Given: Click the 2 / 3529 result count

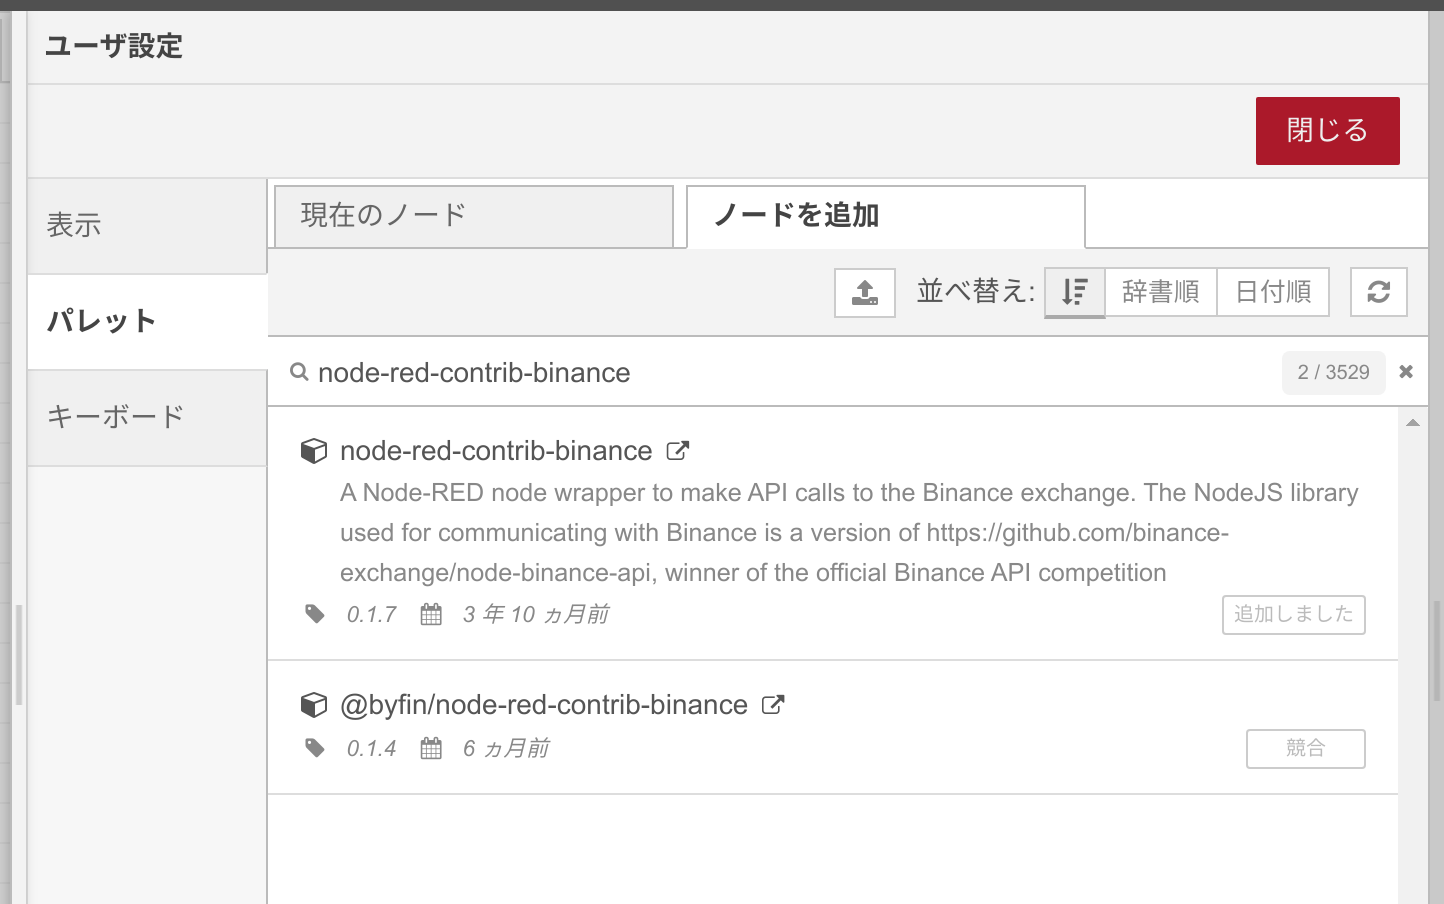Looking at the screenshot, I should coord(1334,372).
